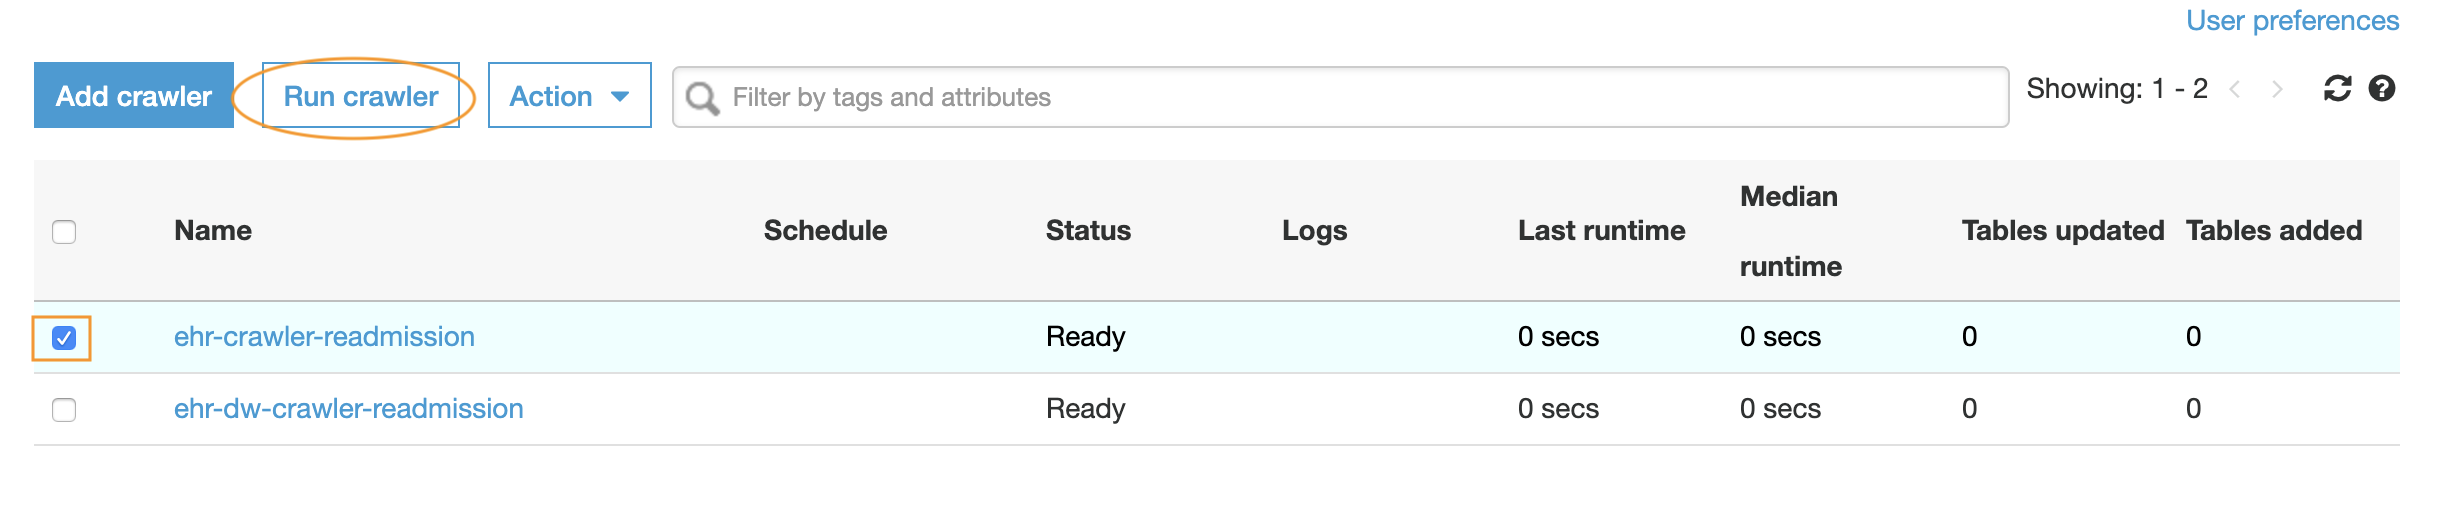Click the Run crawler button
This screenshot has width=2438, height=512.
361,96
